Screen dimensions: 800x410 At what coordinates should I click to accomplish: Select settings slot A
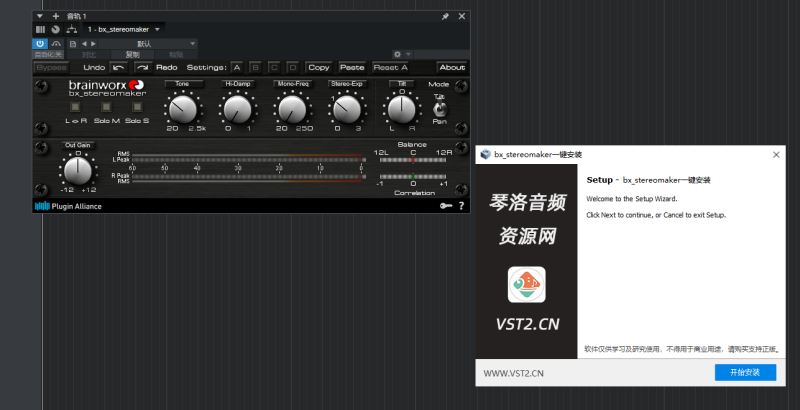238,67
